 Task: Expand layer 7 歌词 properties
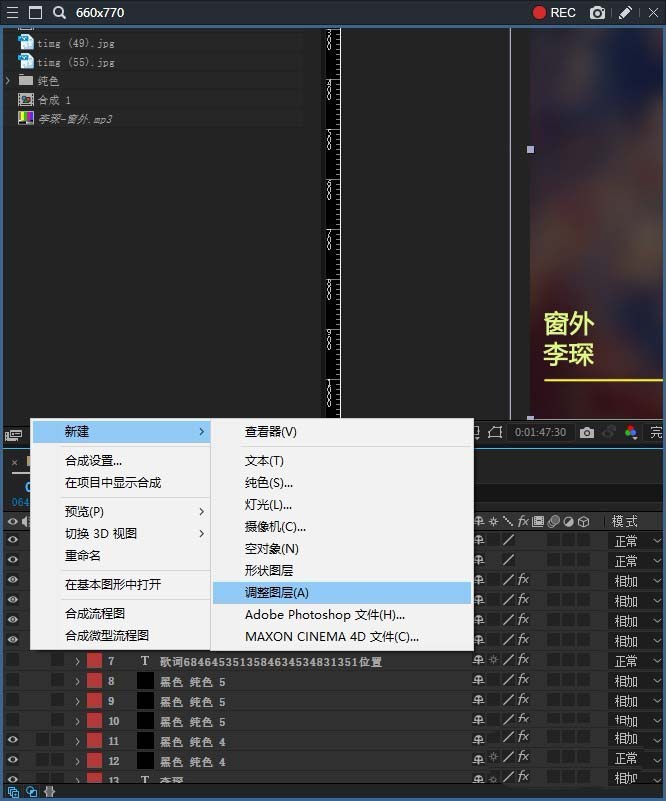click(77, 661)
